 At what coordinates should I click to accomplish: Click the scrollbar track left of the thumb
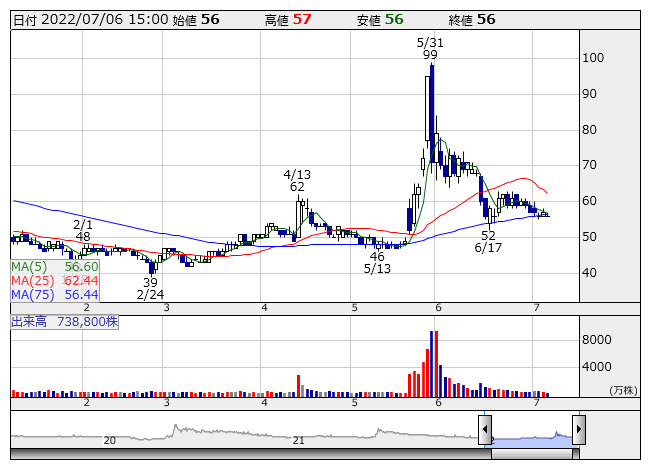click(250, 454)
